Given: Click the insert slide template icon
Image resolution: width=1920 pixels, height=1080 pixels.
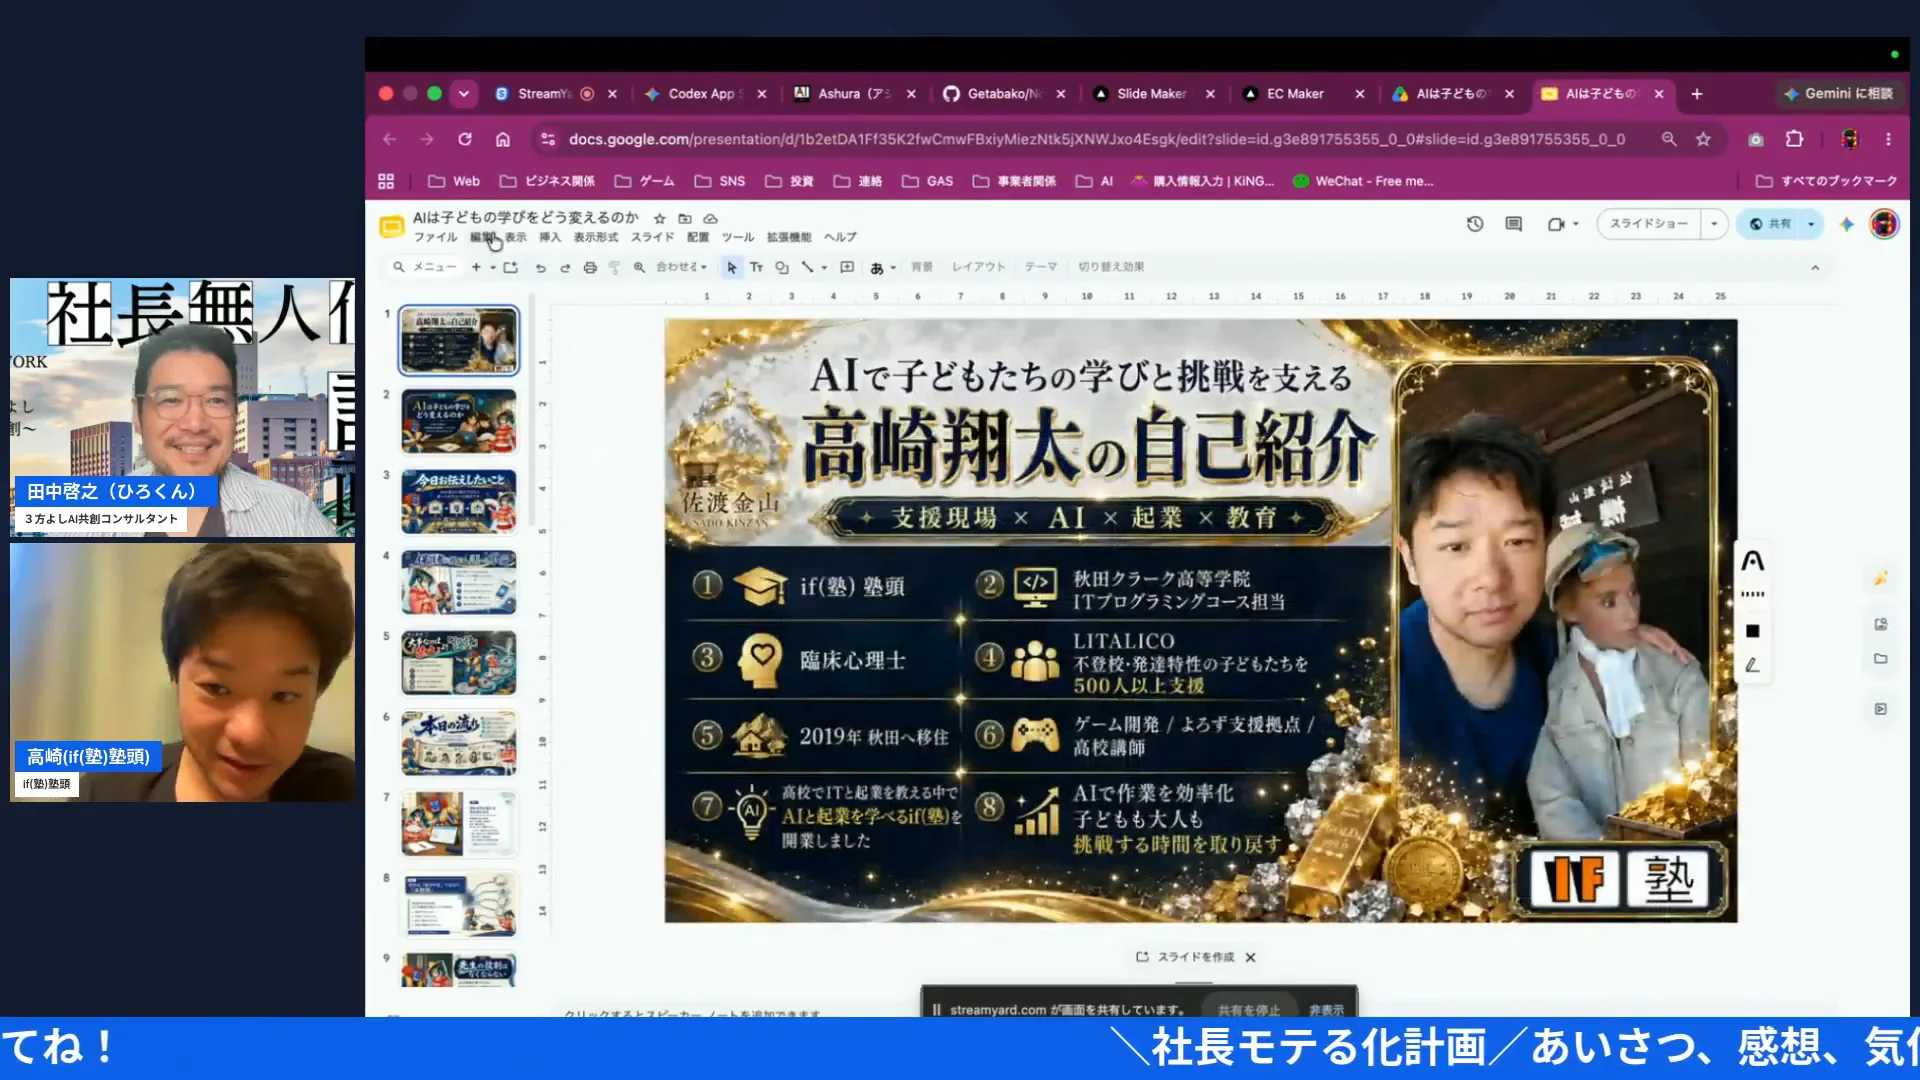Looking at the screenshot, I should [x=511, y=268].
